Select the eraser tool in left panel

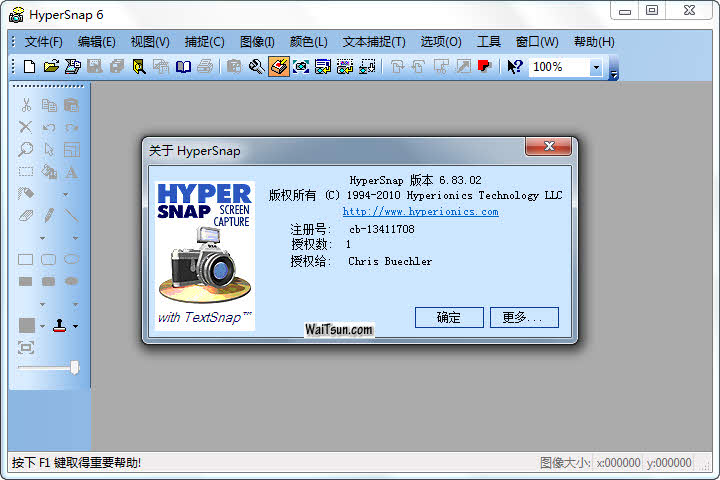[26, 215]
